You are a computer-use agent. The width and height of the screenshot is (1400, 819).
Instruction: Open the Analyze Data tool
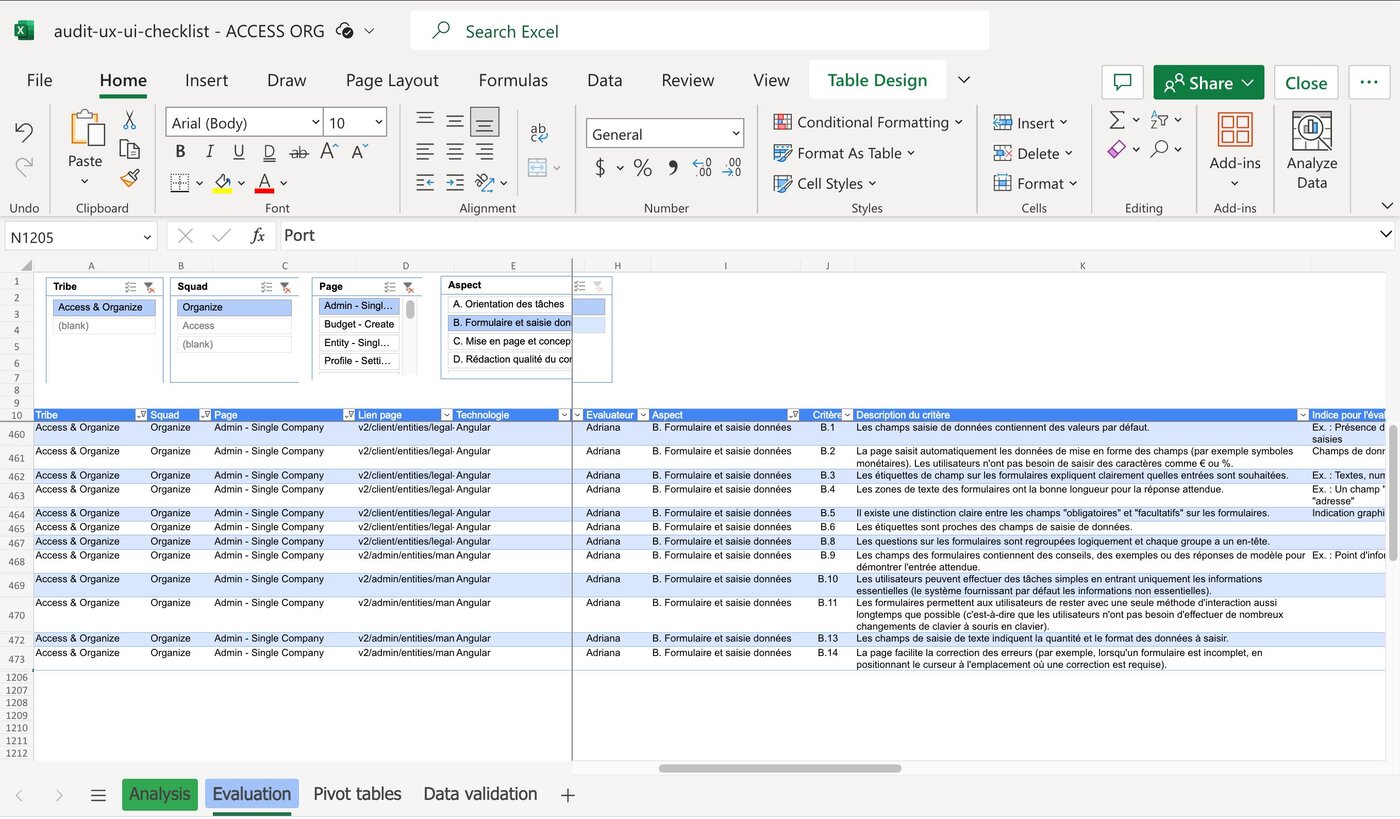click(x=1312, y=150)
